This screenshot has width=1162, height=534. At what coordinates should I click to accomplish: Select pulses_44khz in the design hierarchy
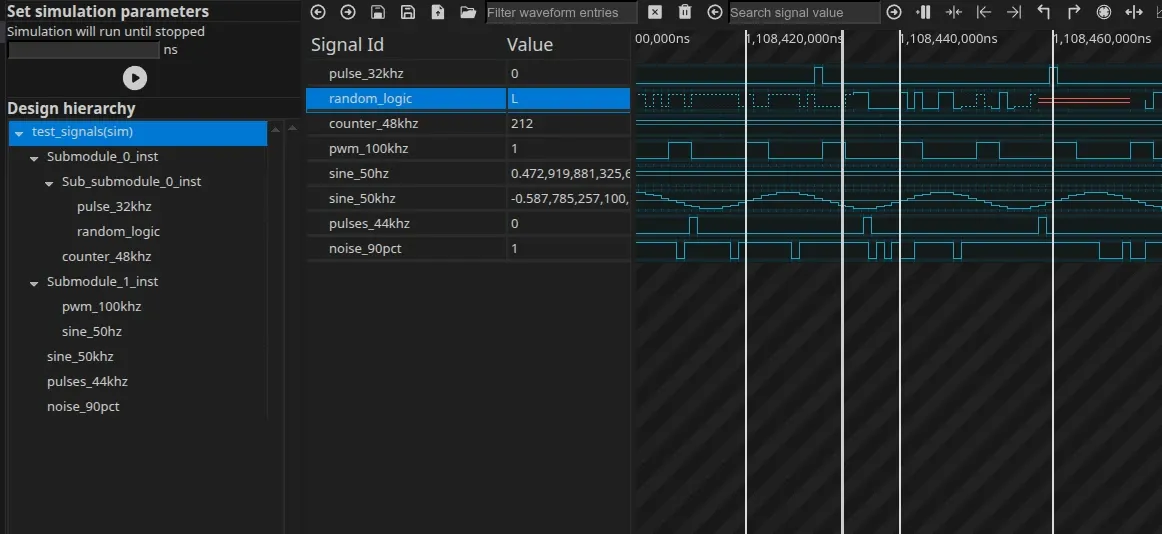87,381
